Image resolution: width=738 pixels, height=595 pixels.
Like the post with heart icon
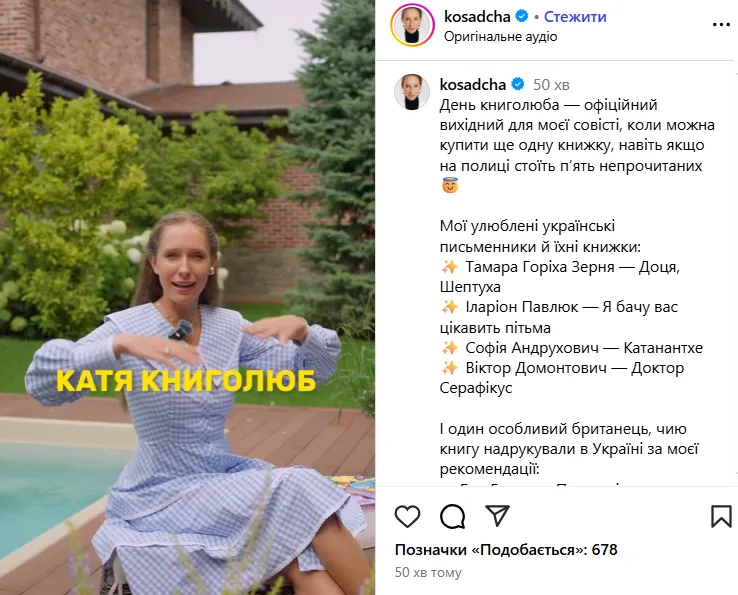tap(407, 516)
